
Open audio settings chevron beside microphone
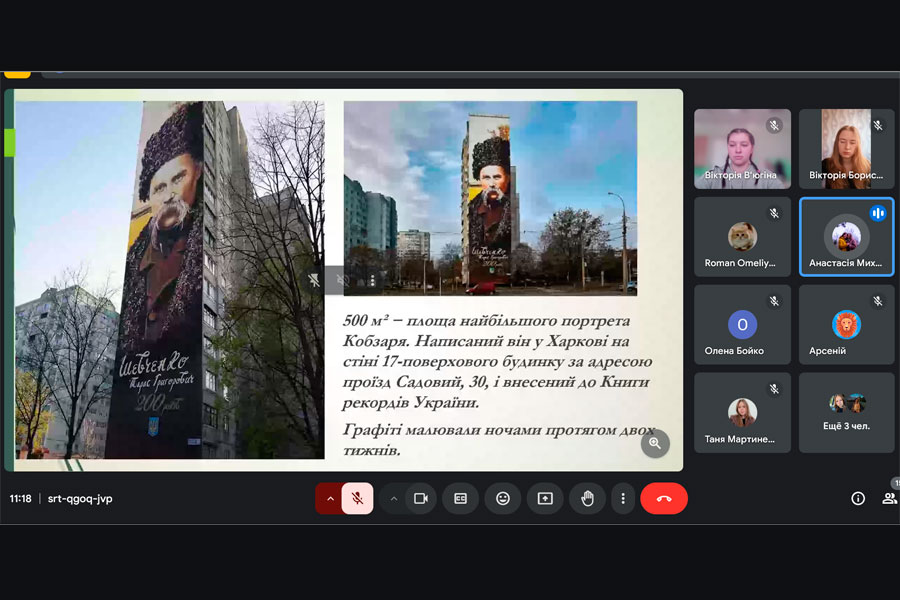tap(330, 498)
